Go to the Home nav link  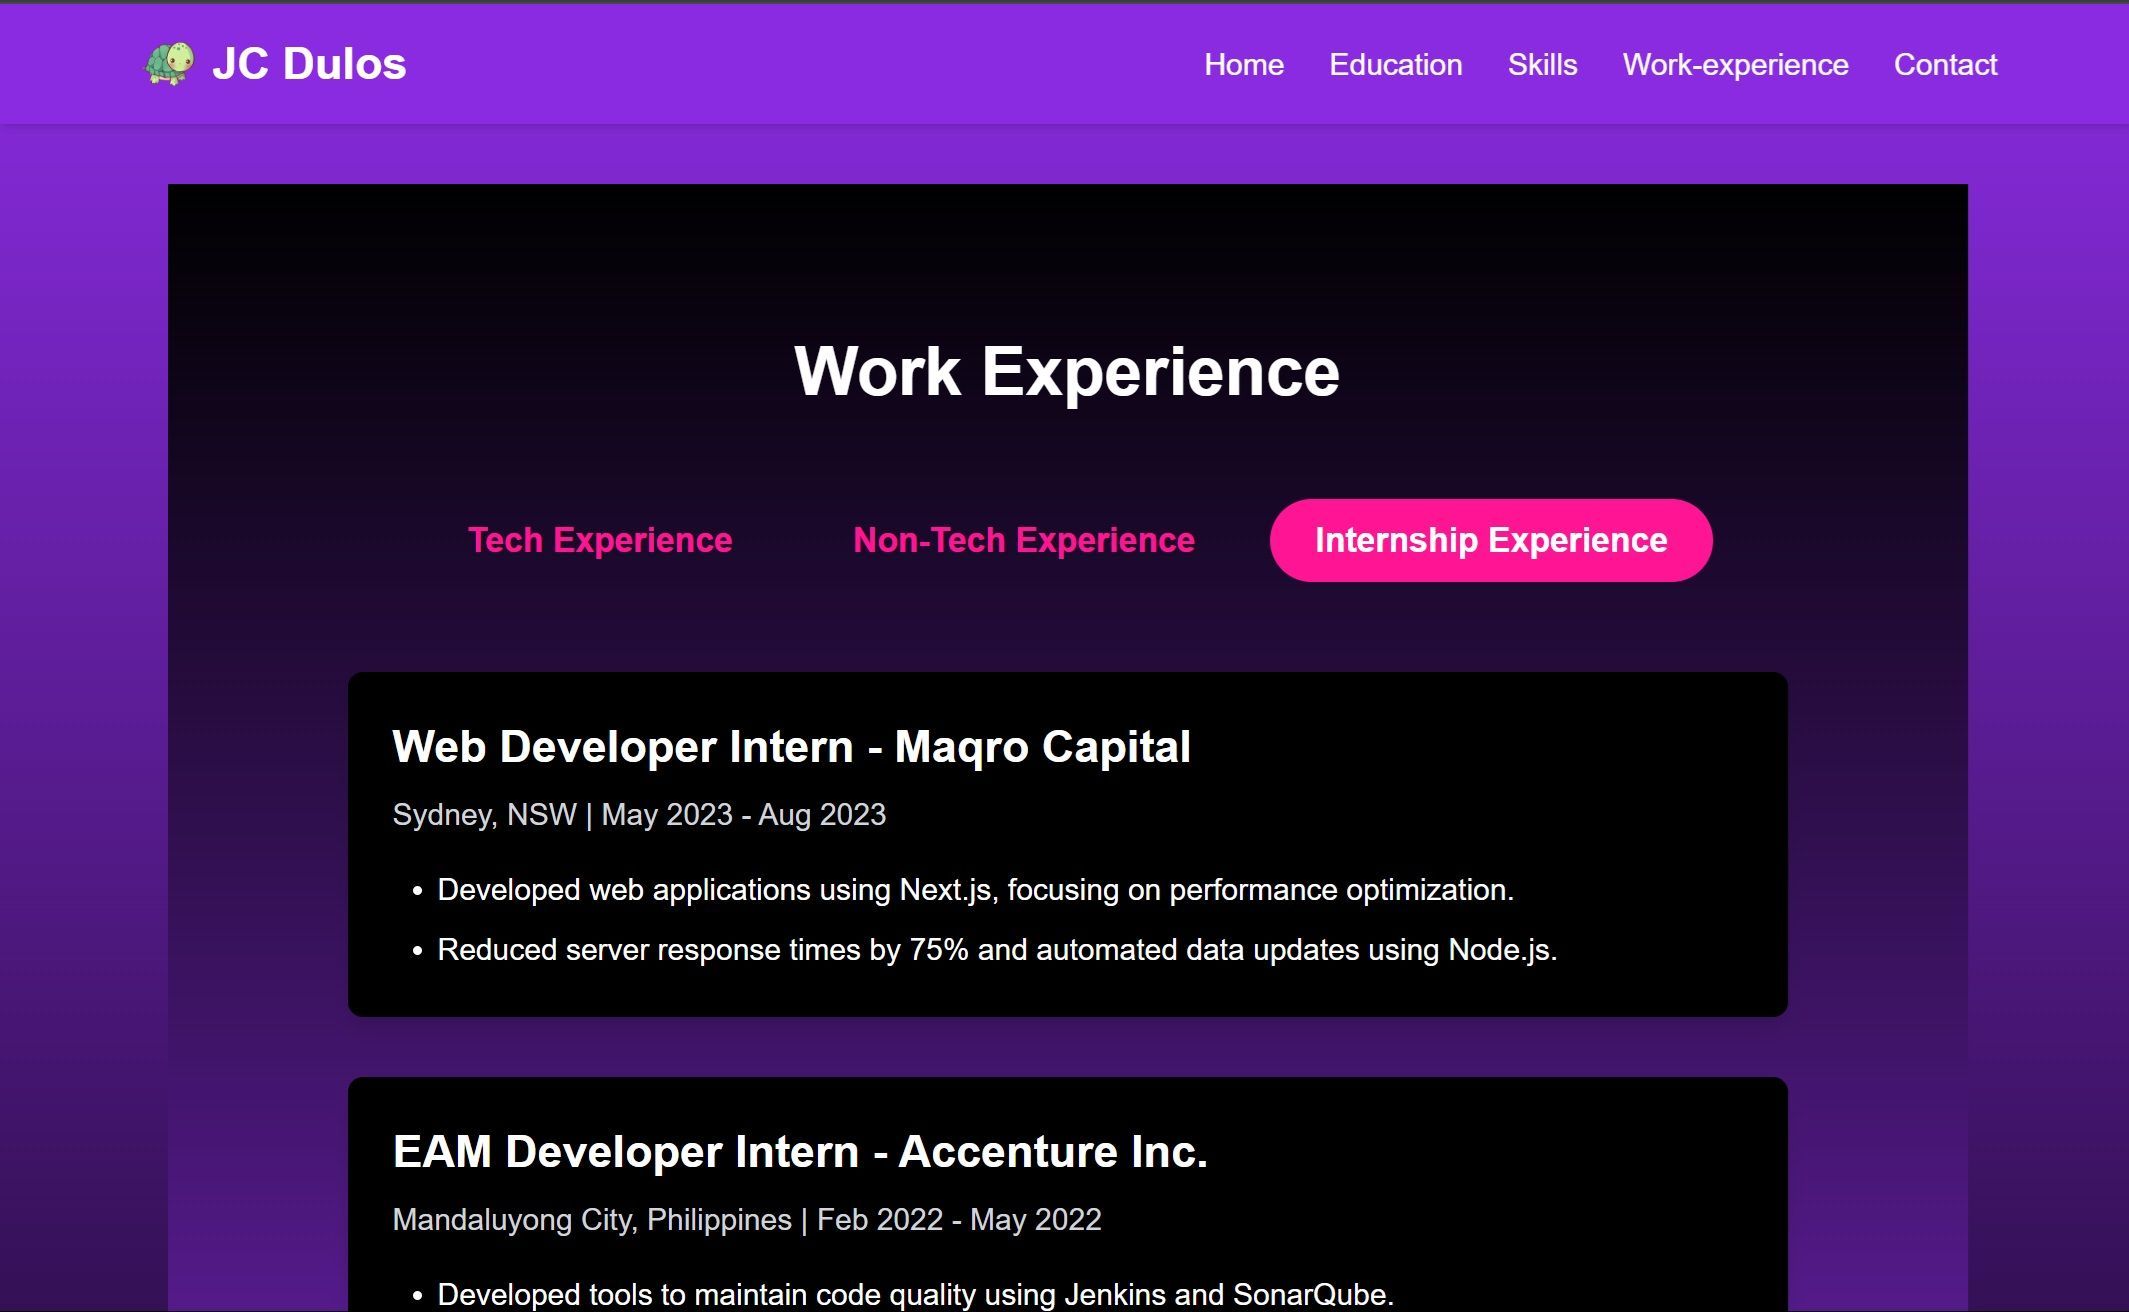pyautogui.click(x=1243, y=65)
